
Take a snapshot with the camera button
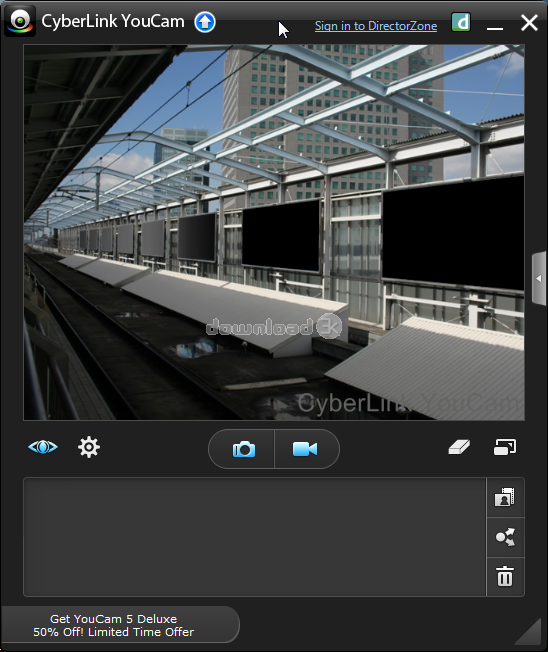(243, 449)
